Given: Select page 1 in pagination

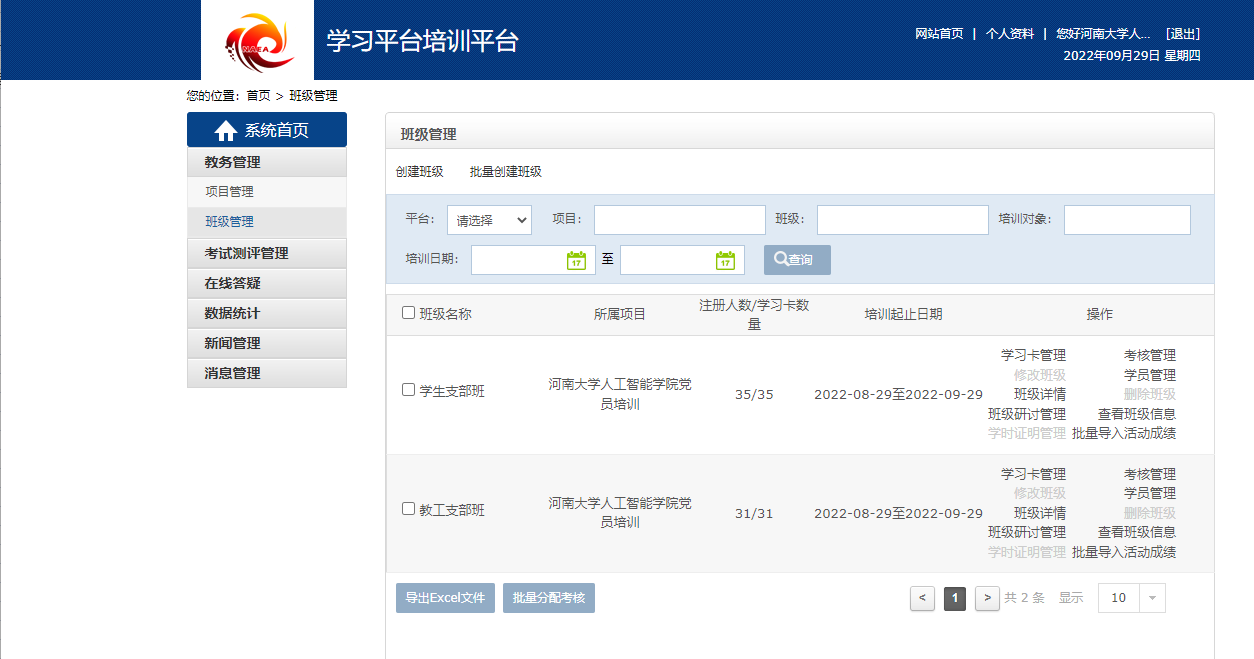Looking at the screenshot, I should point(955,598).
